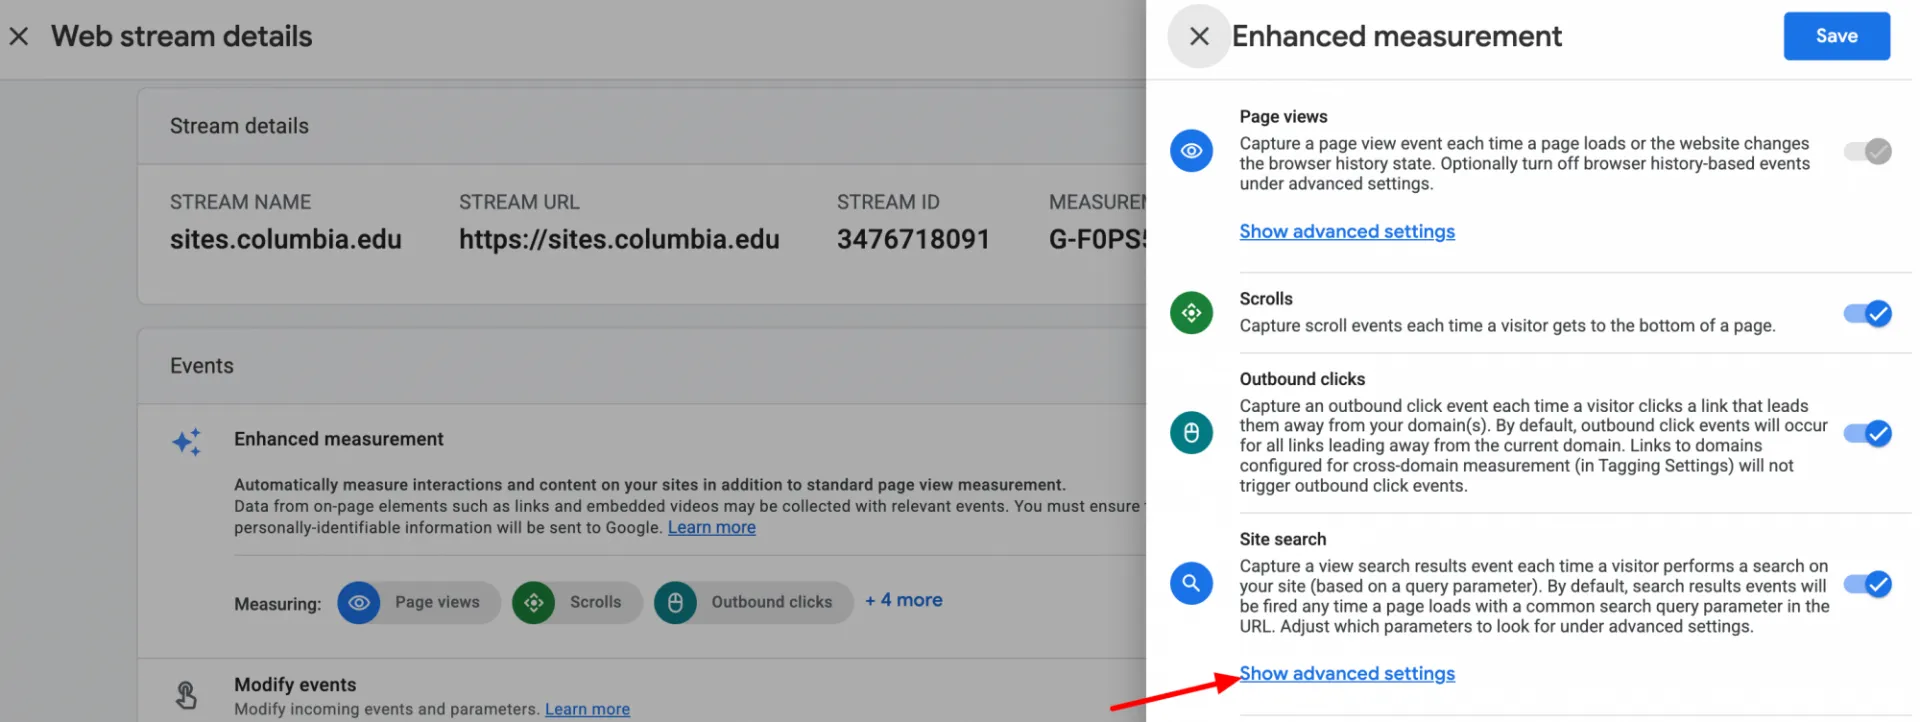Click the Enhanced measurement heading in Events

click(339, 439)
